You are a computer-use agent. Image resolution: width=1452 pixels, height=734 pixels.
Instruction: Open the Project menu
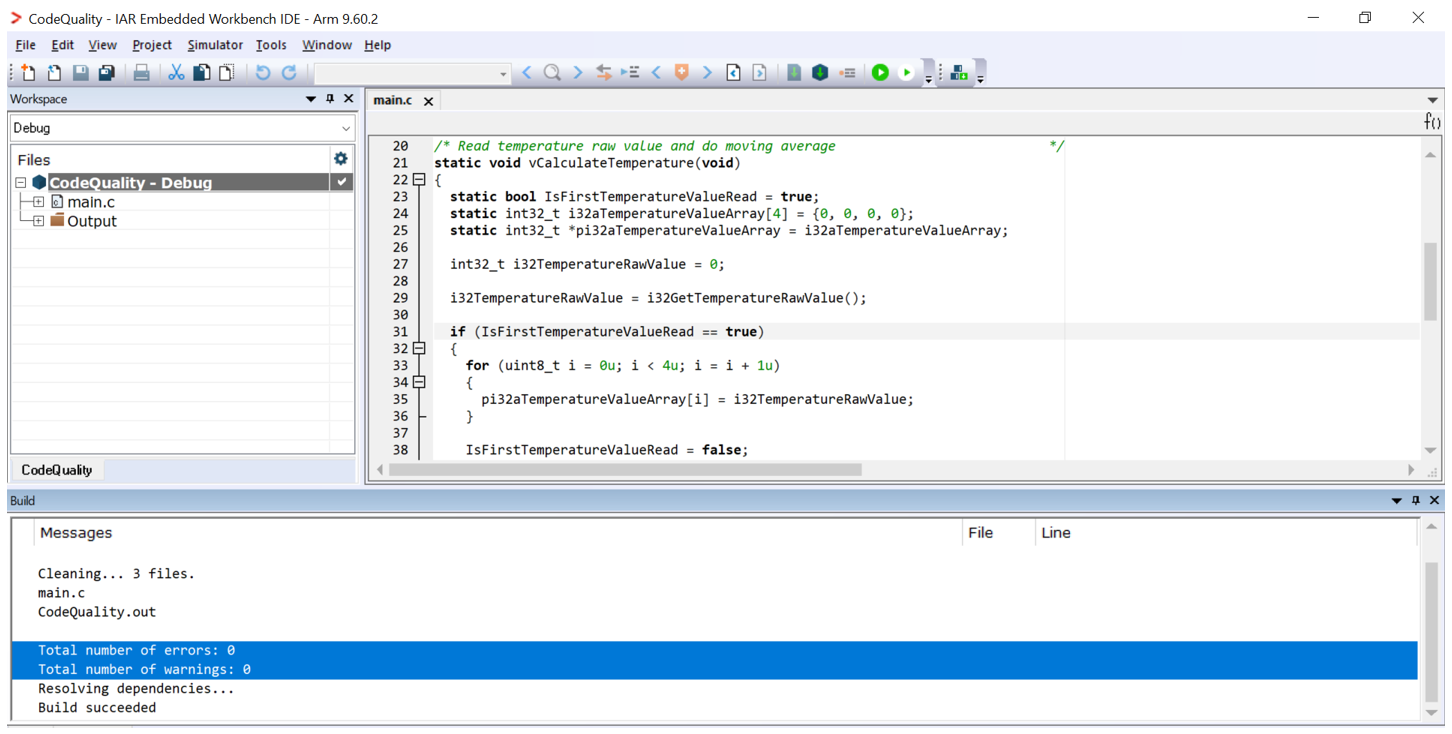click(x=151, y=45)
